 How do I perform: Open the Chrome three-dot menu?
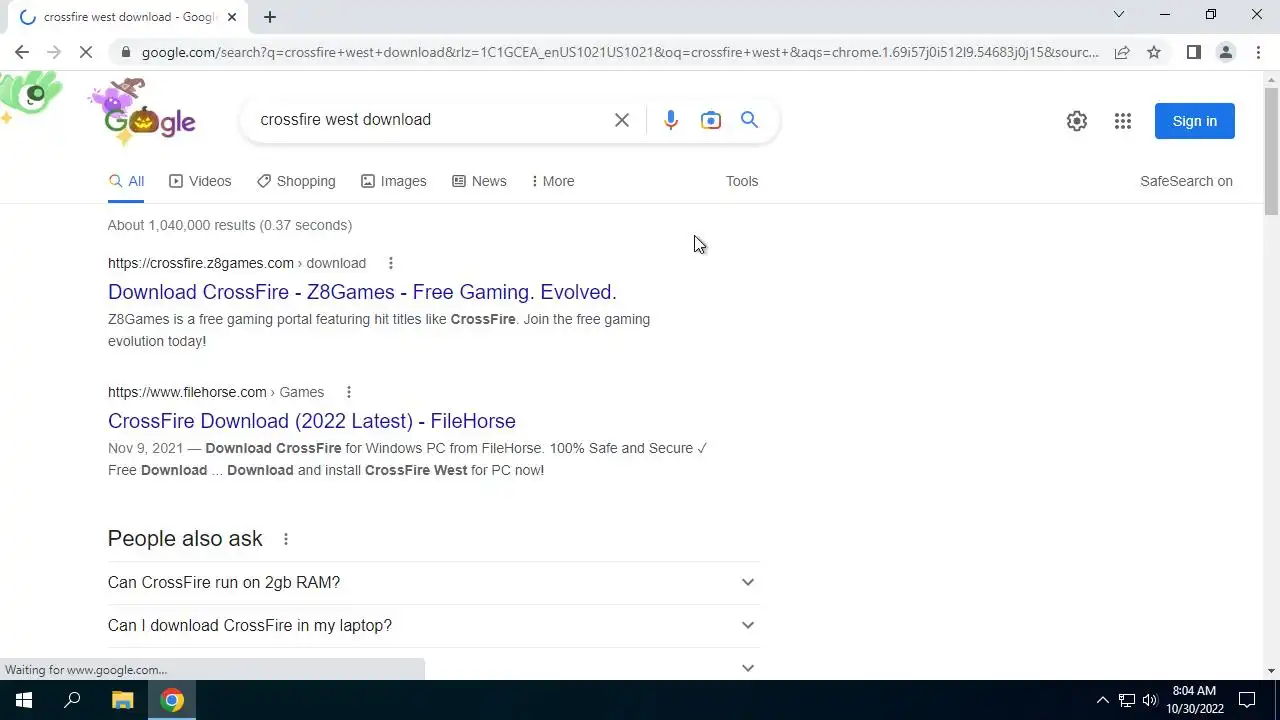coord(1257,52)
